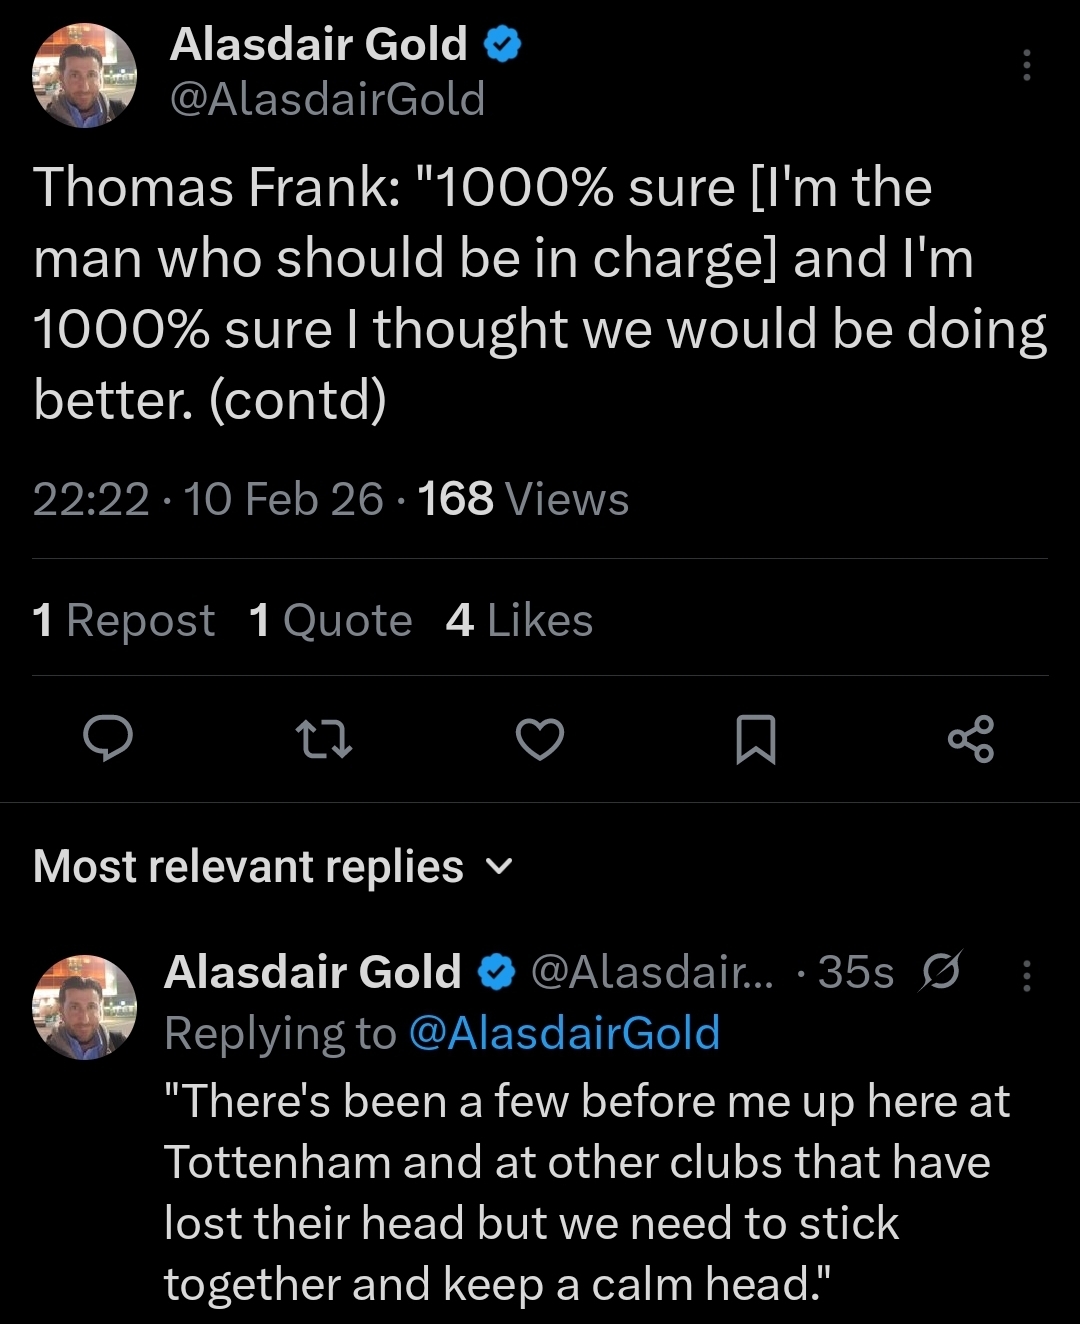View the 1 Repost list

click(x=123, y=620)
